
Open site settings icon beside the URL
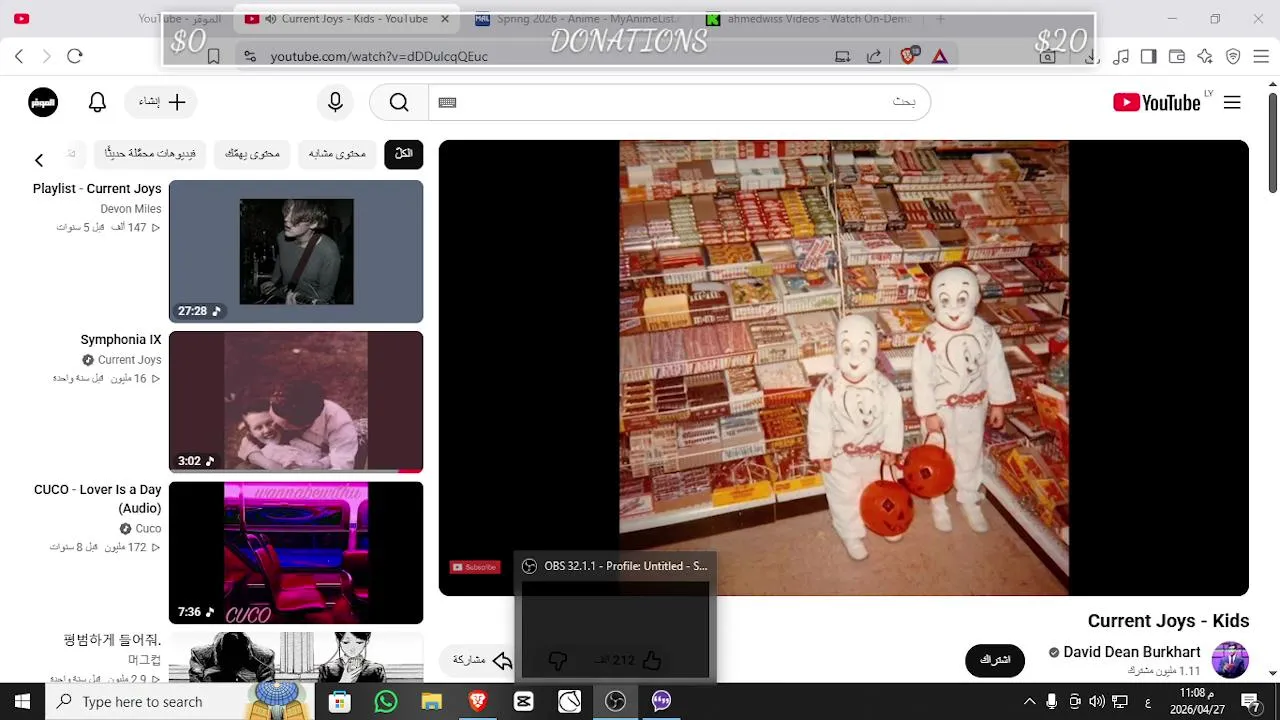click(x=249, y=57)
